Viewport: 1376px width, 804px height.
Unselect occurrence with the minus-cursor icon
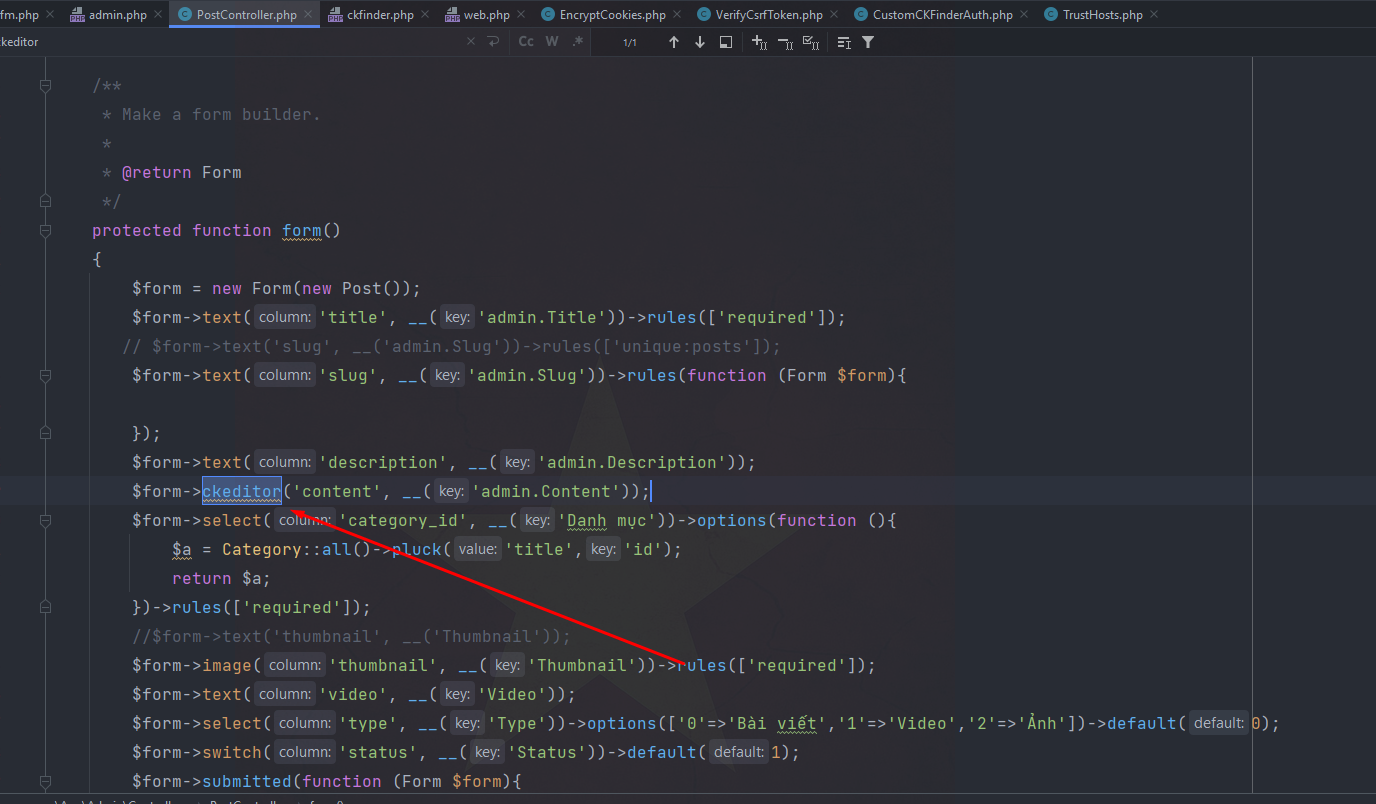(x=785, y=42)
